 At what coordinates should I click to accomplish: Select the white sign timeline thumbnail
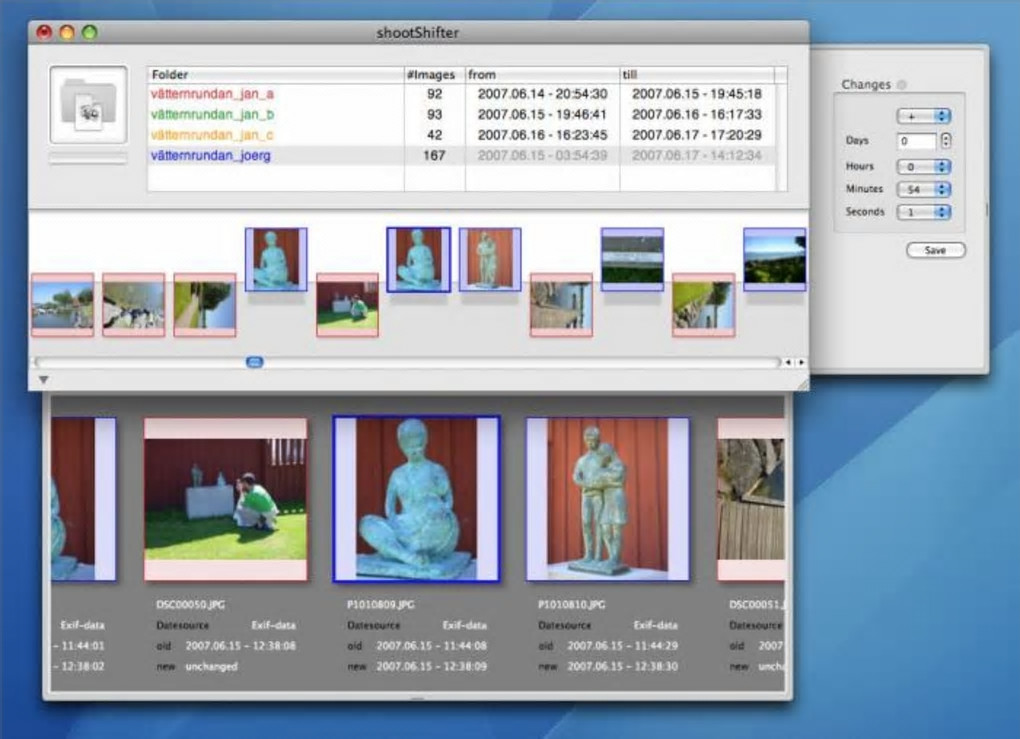click(x=632, y=259)
